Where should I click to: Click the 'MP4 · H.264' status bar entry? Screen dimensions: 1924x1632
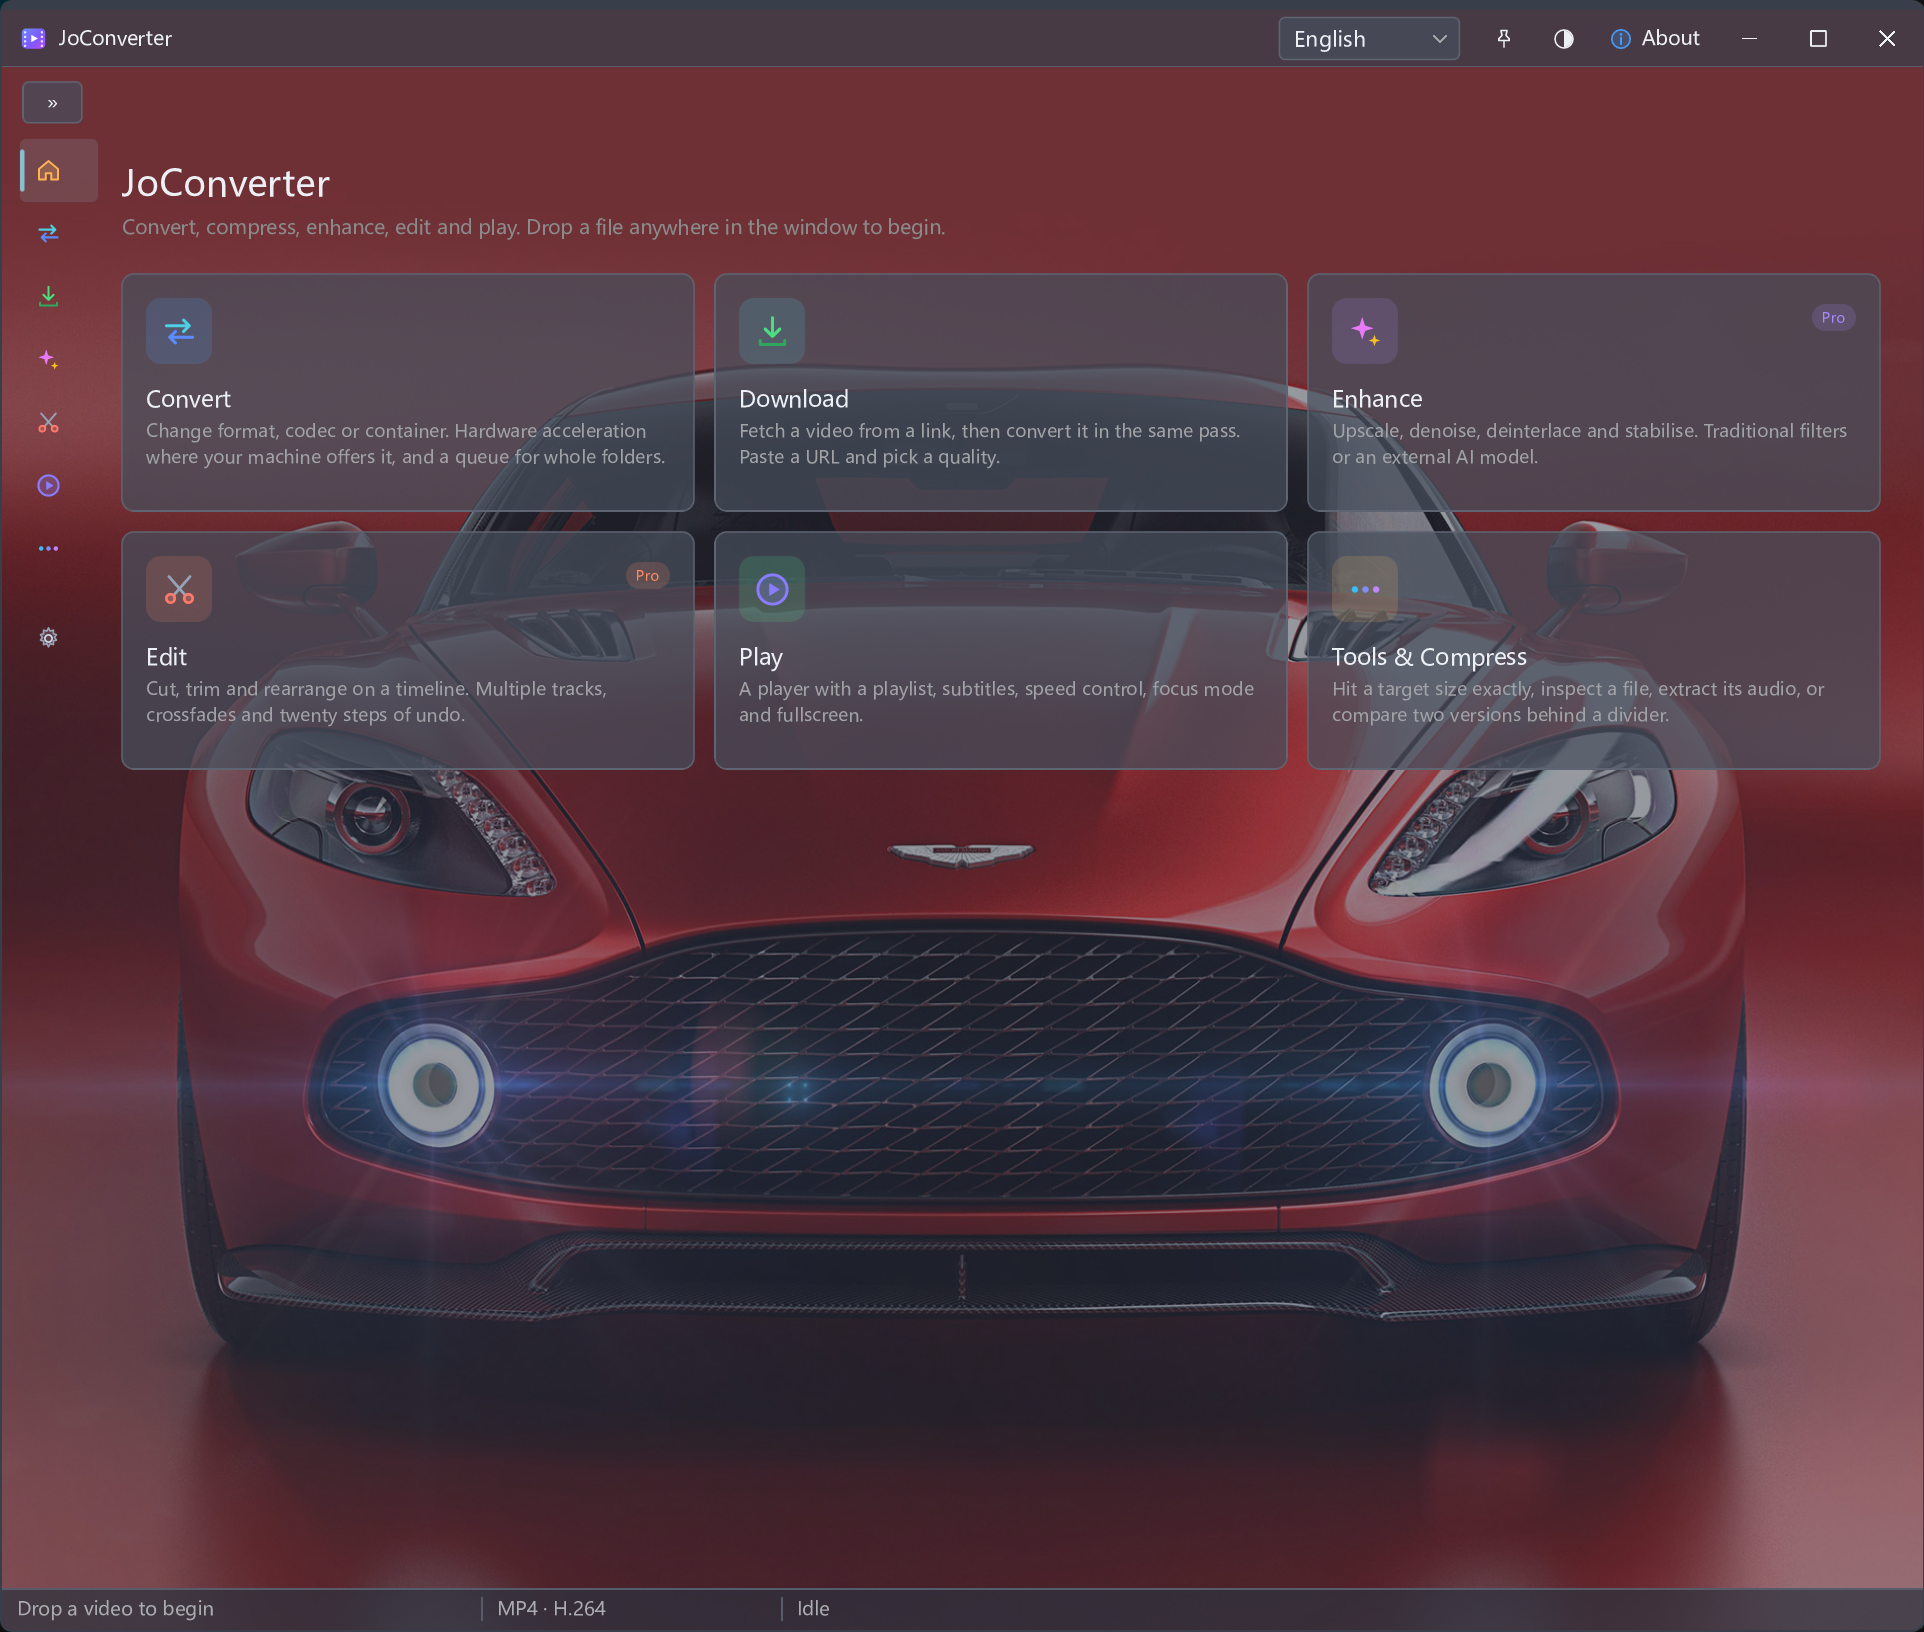(x=552, y=1609)
